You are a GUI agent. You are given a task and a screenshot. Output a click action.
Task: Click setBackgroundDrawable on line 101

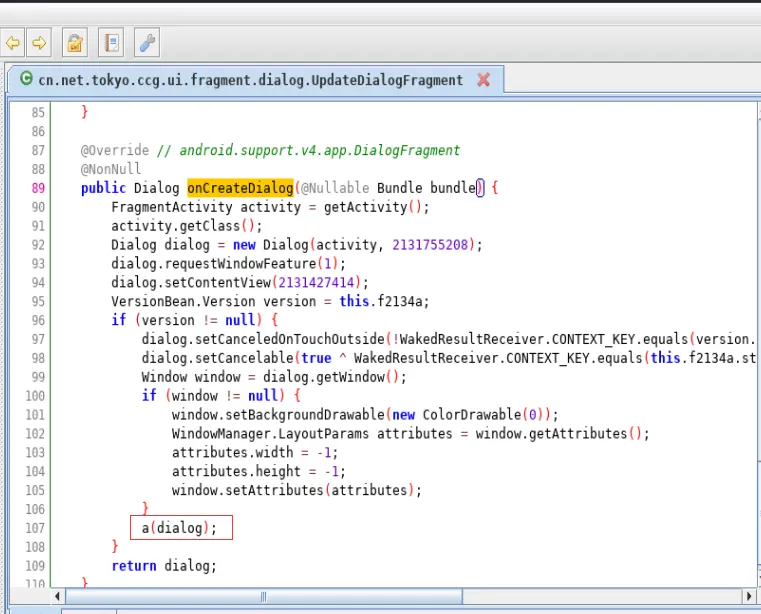(305, 415)
